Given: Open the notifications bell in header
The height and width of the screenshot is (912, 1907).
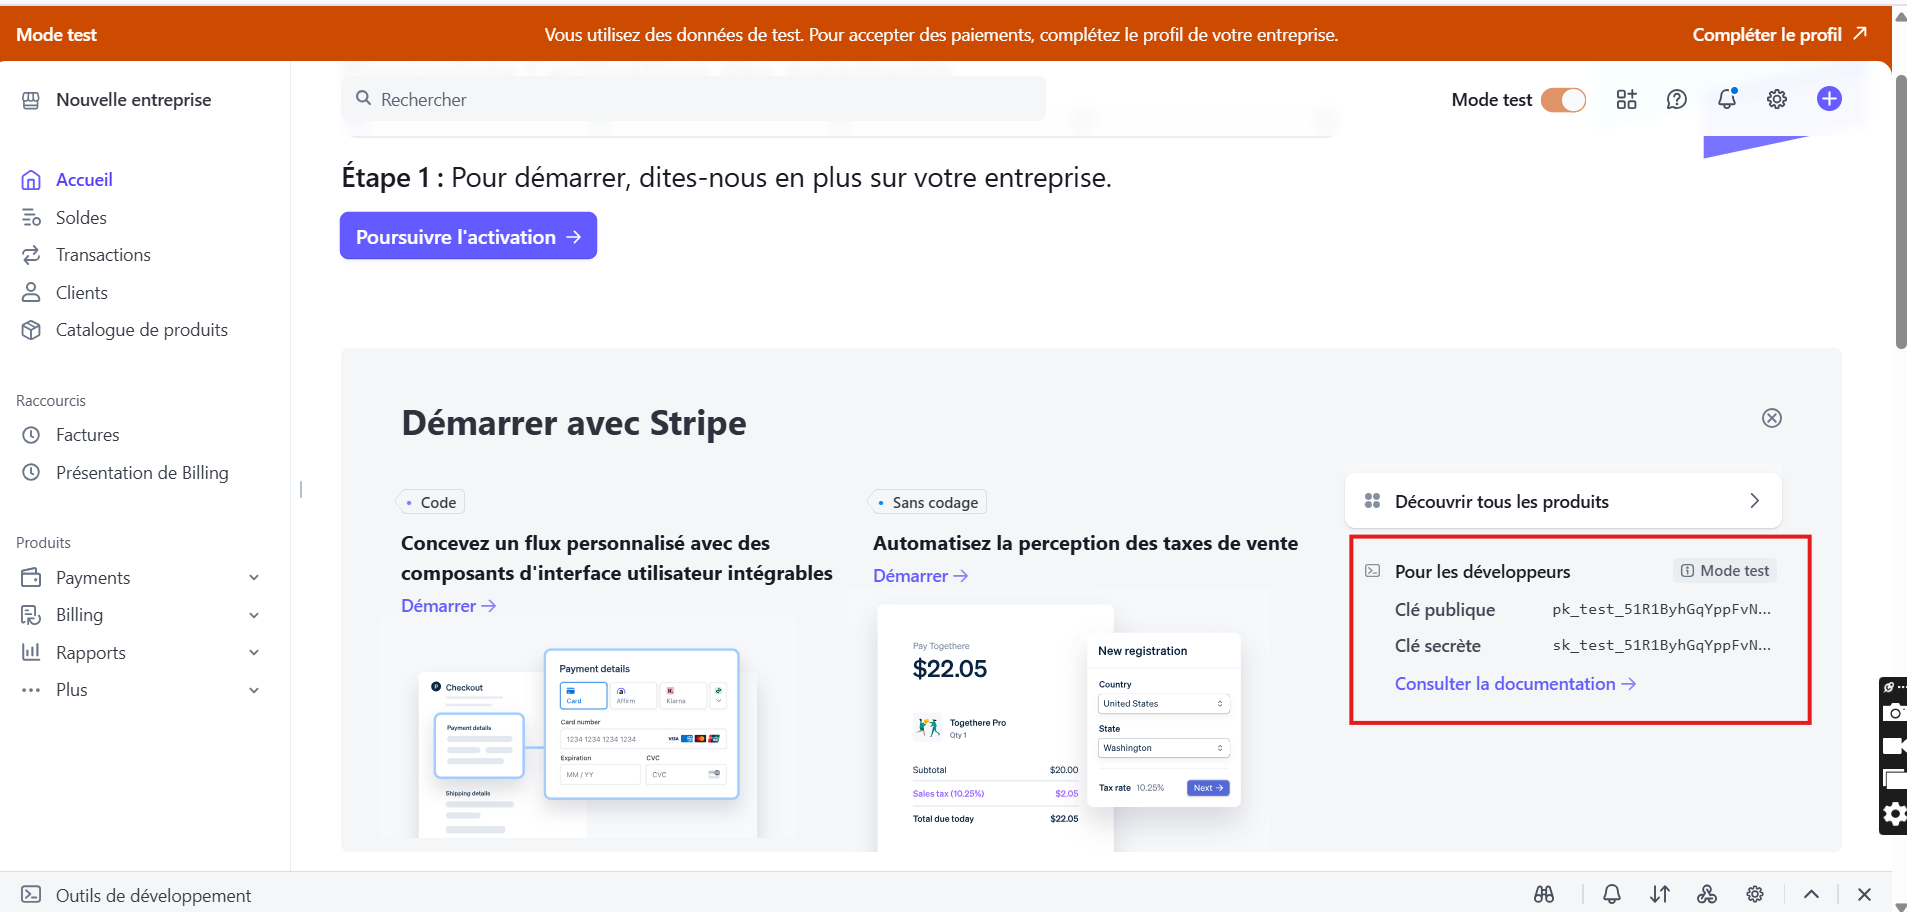Looking at the screenshot, I should 1727,98.
